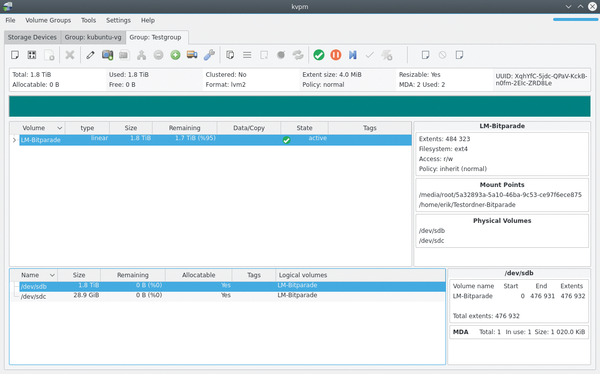The width and height of the screenshot is (600, 374).
Task: Click the blue monitor-with-plus toolbar icon
Action: click(x=108, y=55)
